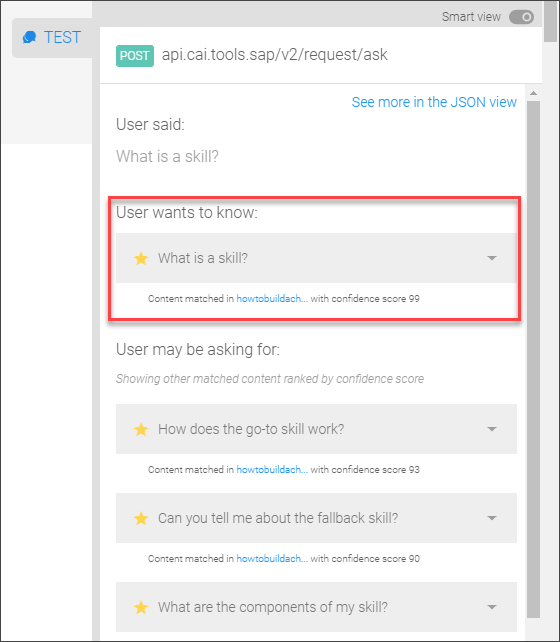
Task: Expand the 'What is a skill?' arrow
Action: click(492, 258)
